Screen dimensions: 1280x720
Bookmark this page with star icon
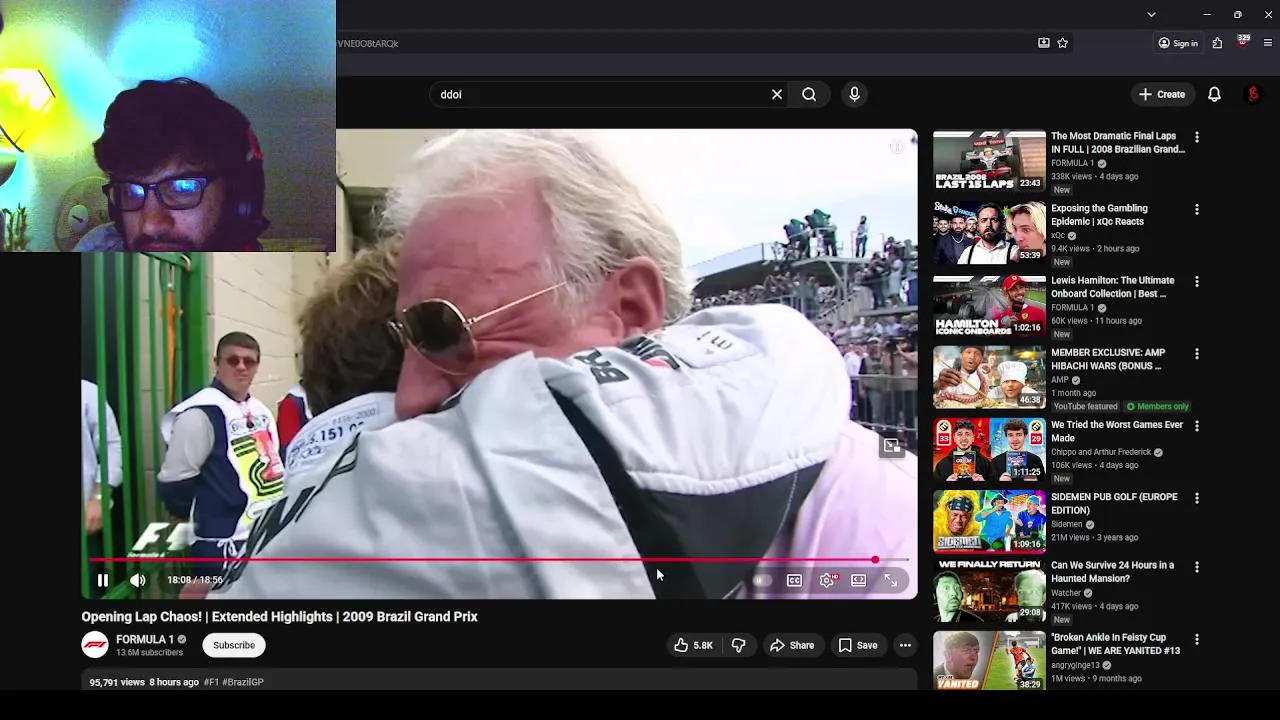click(x=1063, y=43)
